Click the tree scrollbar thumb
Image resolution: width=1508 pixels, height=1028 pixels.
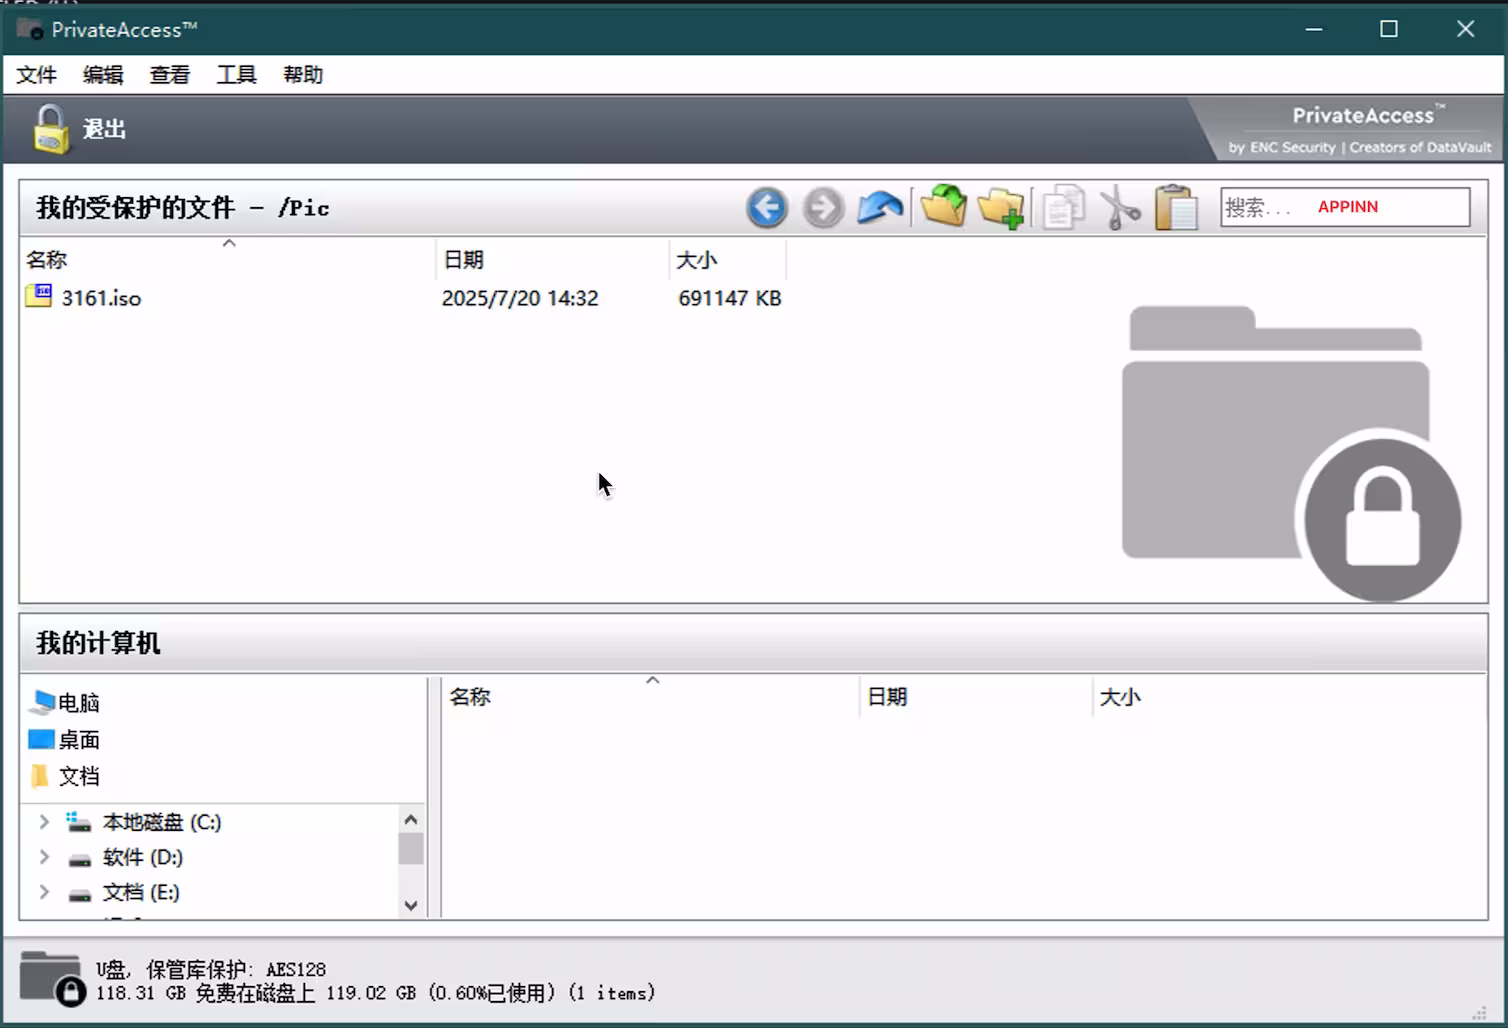(411, 849)
